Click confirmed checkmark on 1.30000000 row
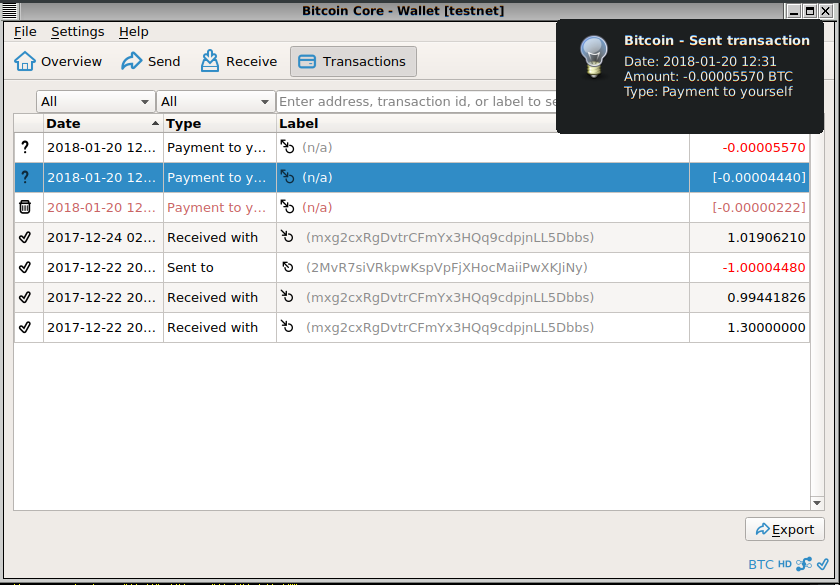This screenshot has width=840, height=585. (25, 327)
